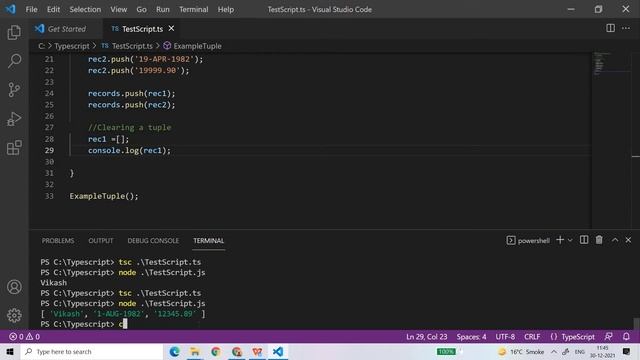Open the Windows Start button
The height and width of the screenshot is (360, 640).
coord(10,351)
